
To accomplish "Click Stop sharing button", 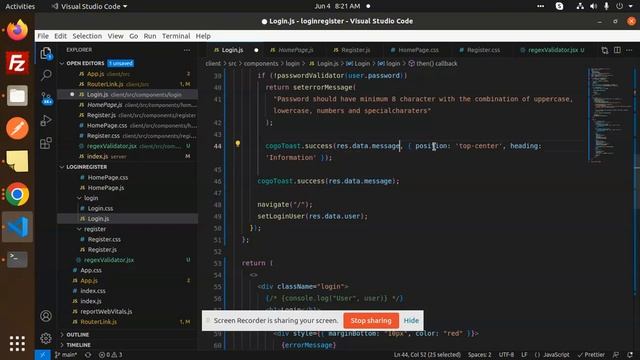I will click(371, 320).
